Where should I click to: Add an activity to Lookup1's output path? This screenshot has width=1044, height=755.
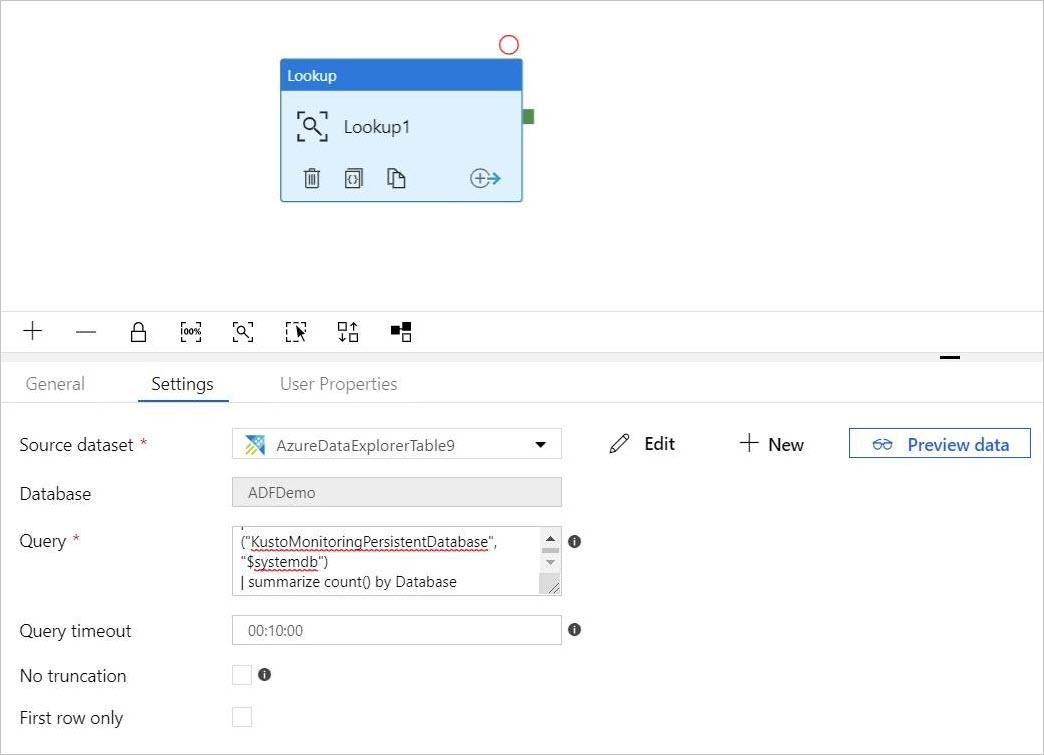point(485,177)
